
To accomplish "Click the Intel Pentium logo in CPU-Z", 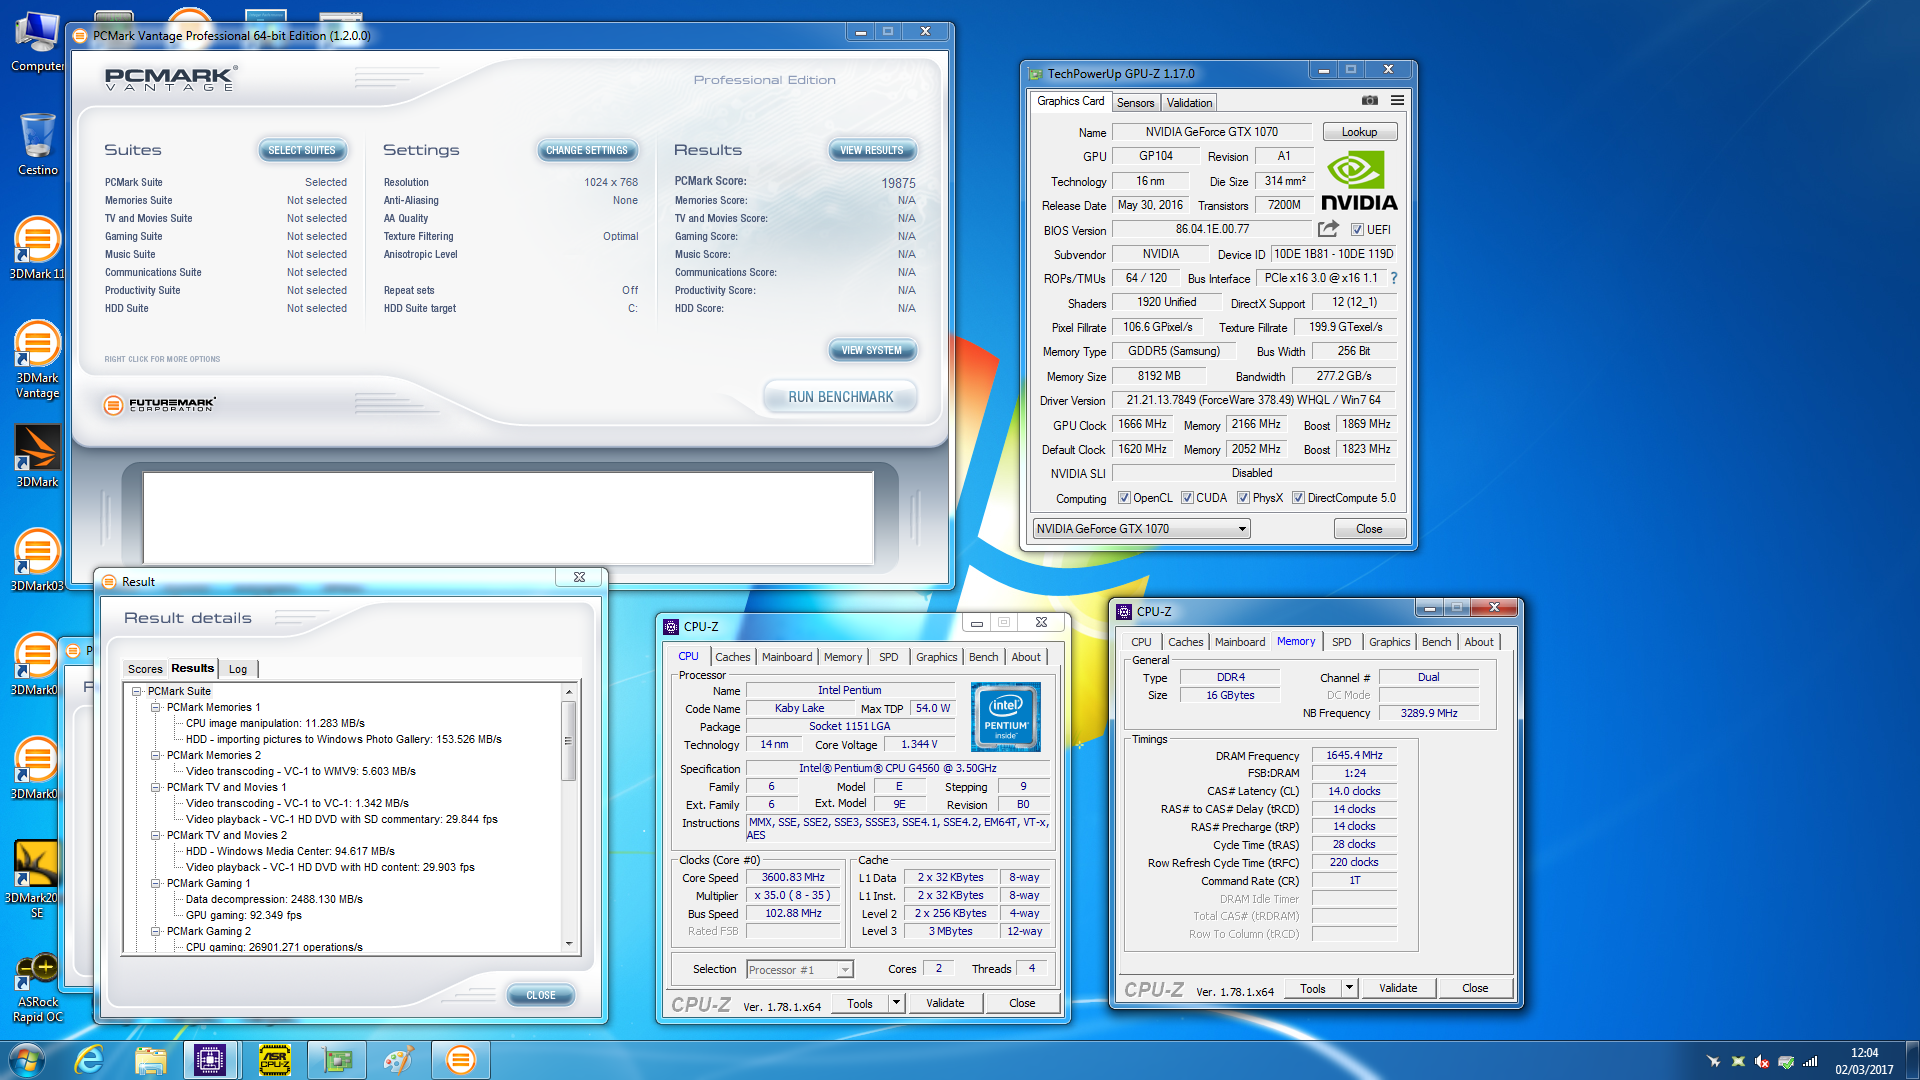I will (1006, 717).
